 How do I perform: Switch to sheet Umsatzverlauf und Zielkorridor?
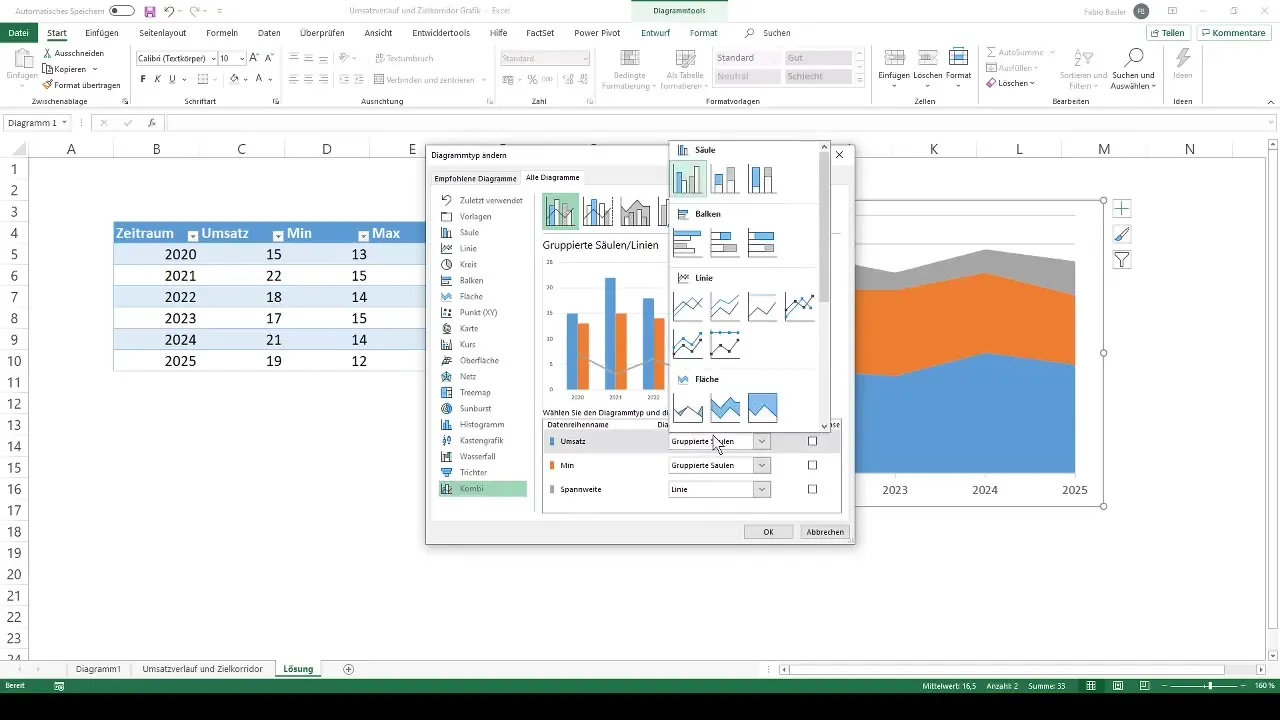tap(203, 668)
